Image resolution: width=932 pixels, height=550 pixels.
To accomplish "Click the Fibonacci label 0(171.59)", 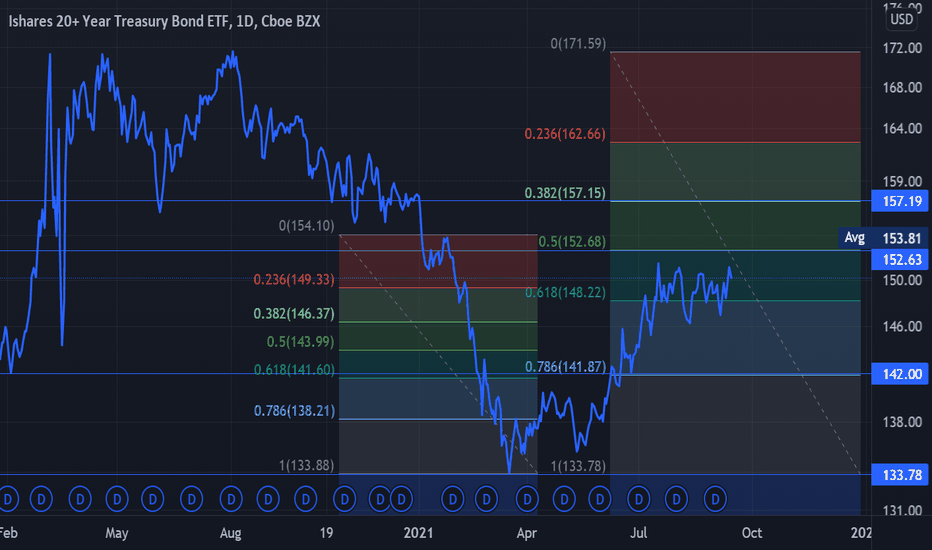I will click(578, 43).
